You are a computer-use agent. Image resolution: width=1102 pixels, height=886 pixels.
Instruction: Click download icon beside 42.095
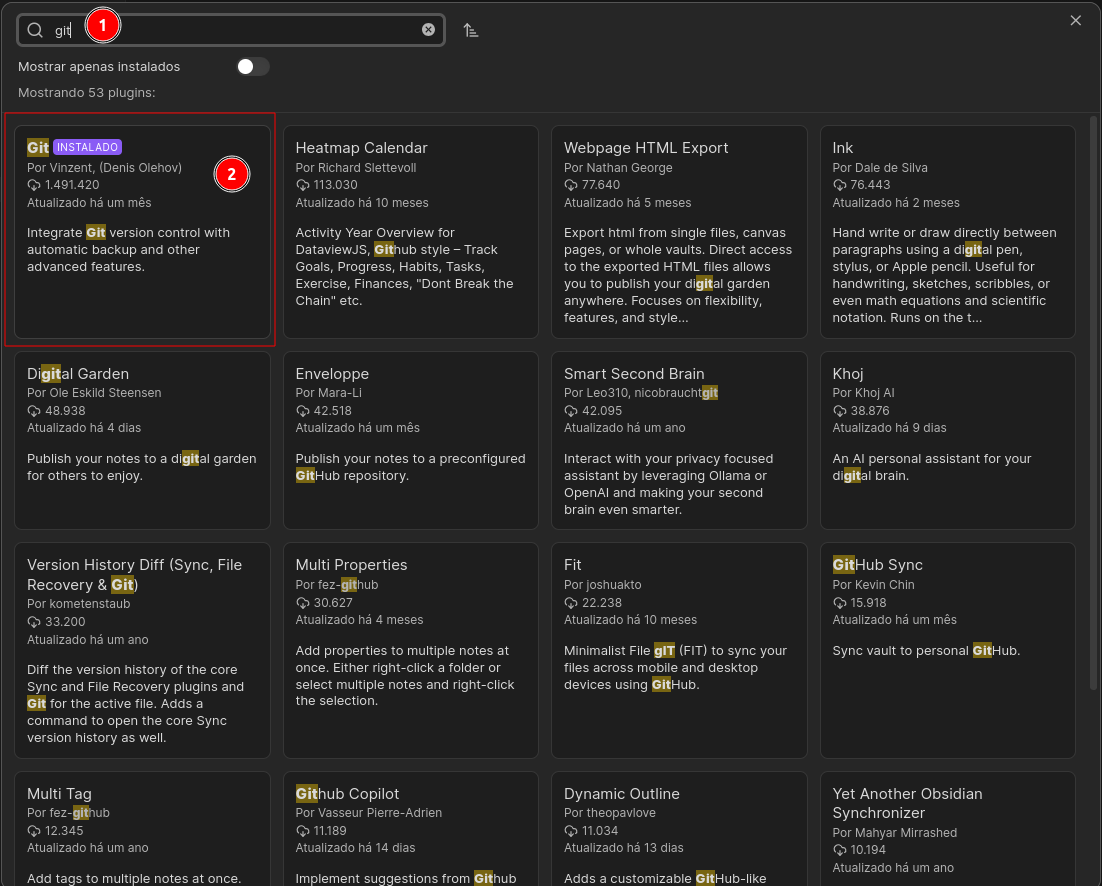[x=571, y=411]
